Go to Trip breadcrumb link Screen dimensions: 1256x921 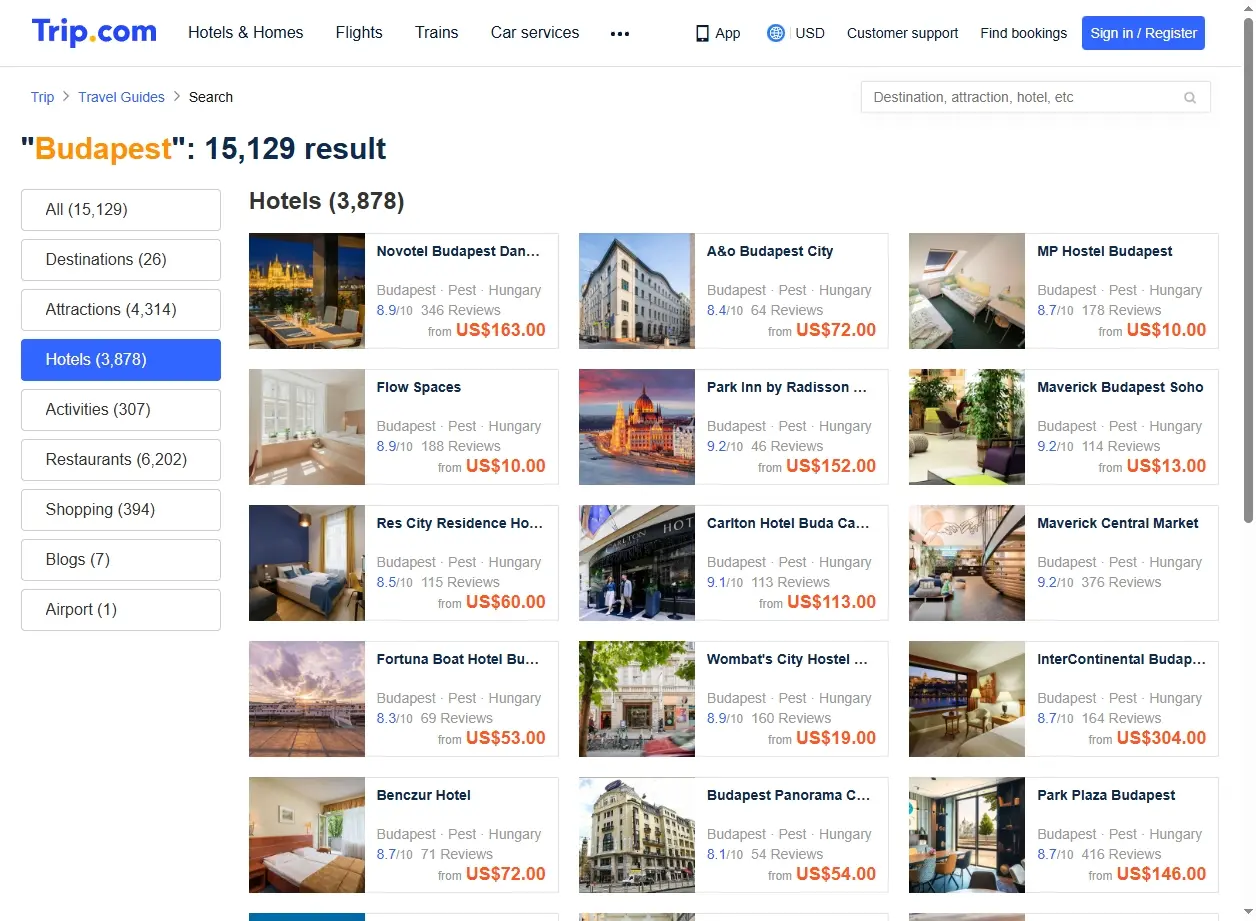click(x=42, y=97)
